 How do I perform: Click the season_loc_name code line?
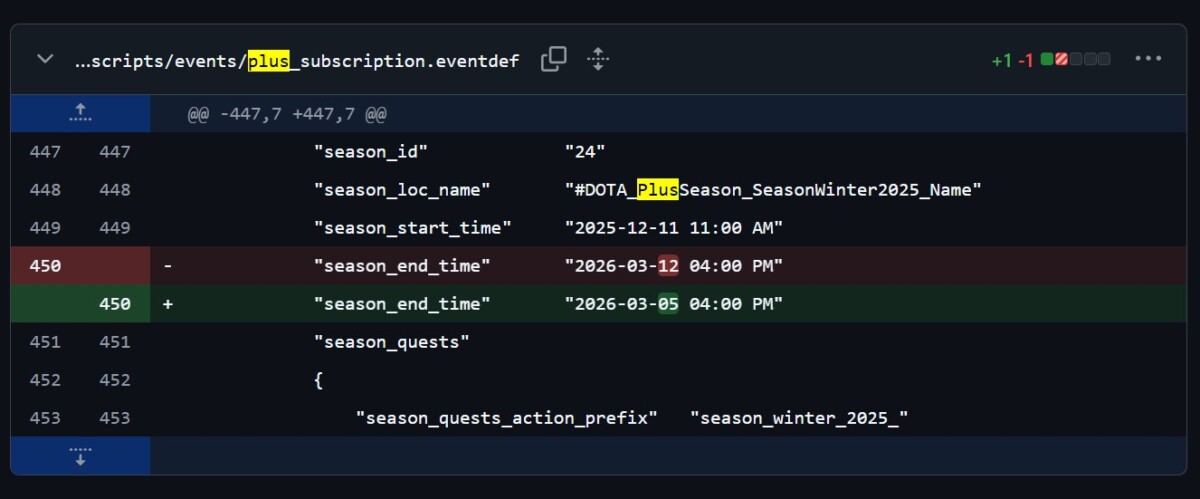pyautogui.click(x=646, y=190)
